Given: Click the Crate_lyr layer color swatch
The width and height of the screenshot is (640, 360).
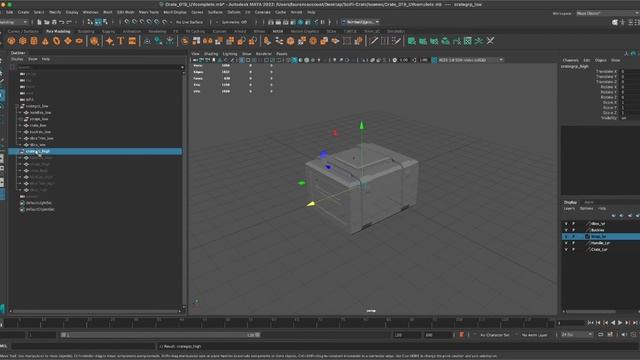Looking at the screenshot, I should tap(588, 249).
